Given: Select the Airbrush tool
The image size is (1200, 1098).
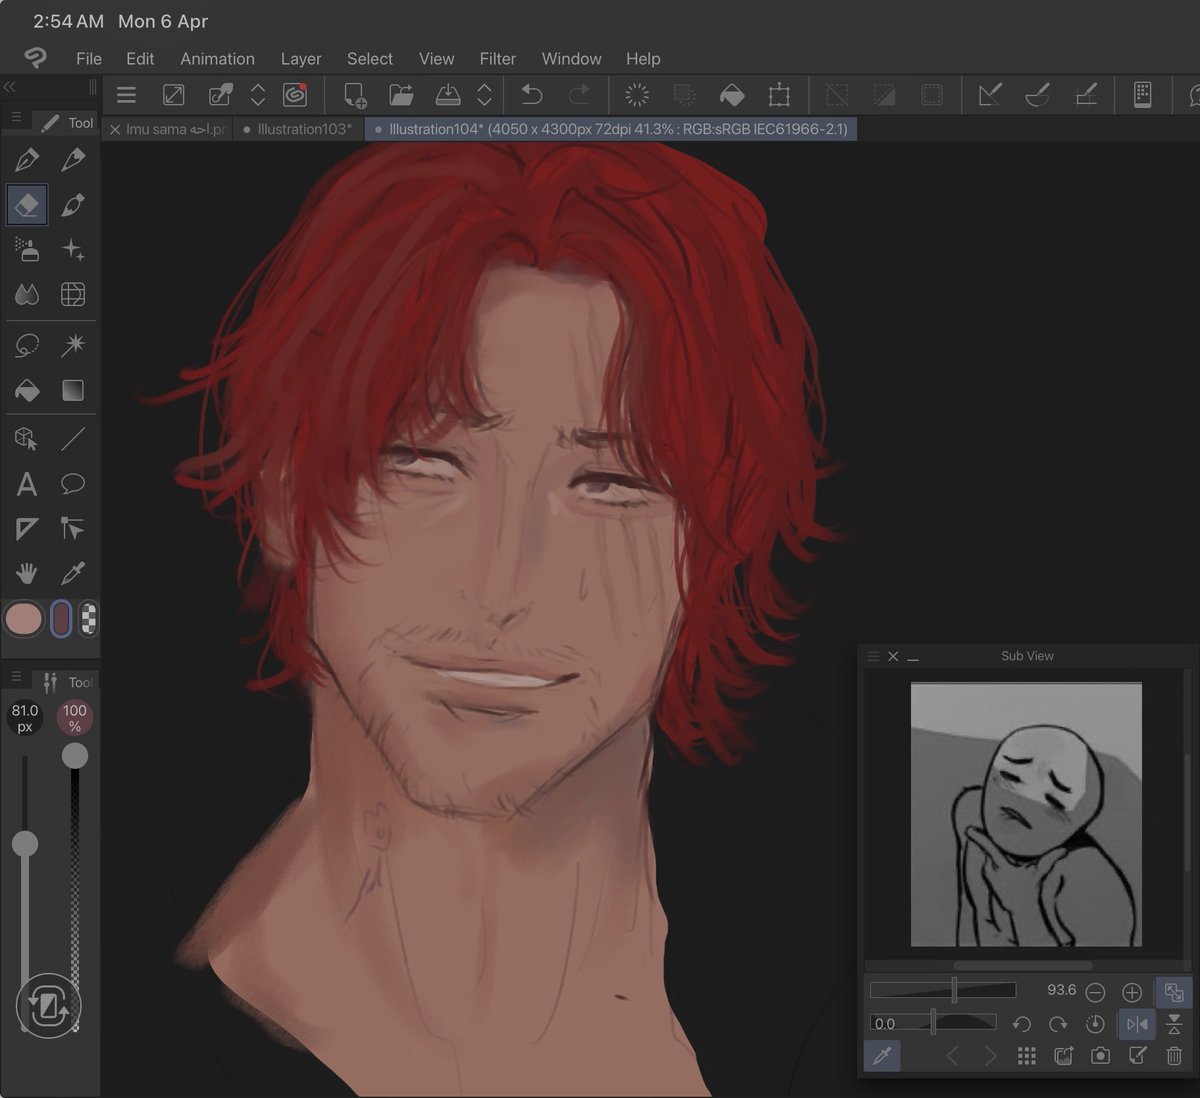Looking at the screenshot, I should pyautogui.click(x=27, y=250).
